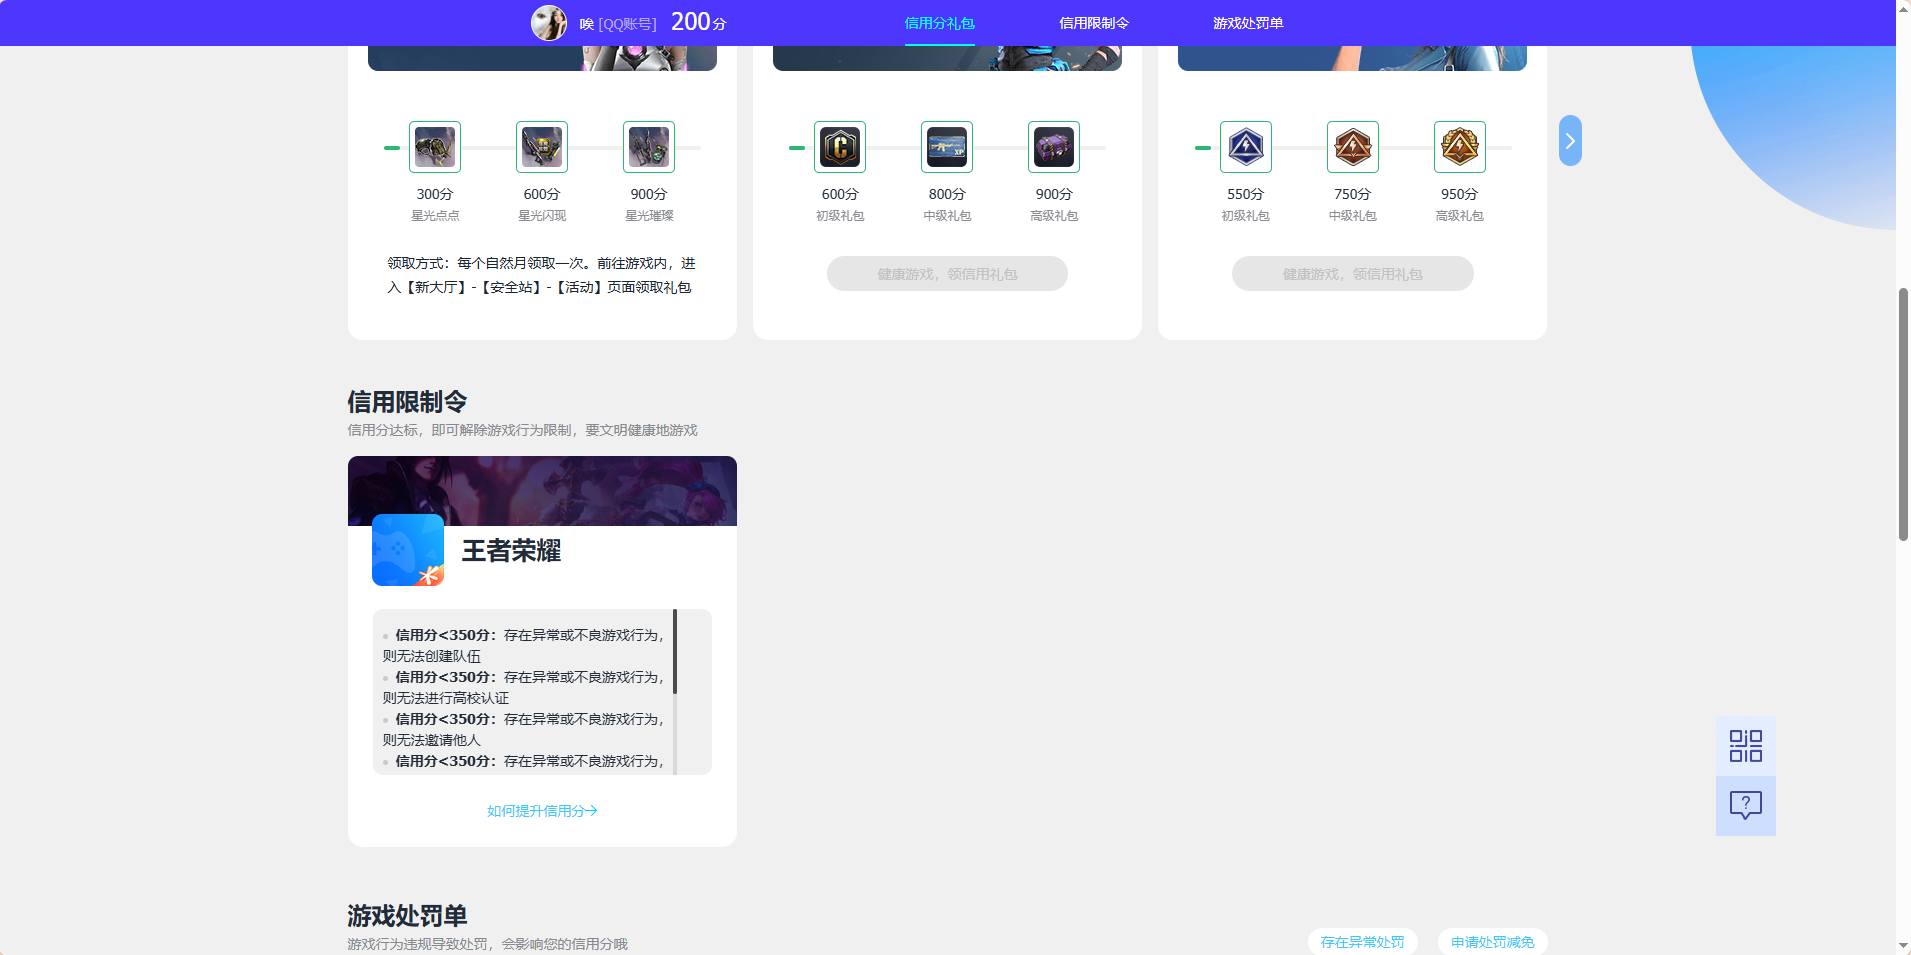Click the page vertical scrollbar thumb
The image size is (1911, 955).
(x=1903, y=414)
